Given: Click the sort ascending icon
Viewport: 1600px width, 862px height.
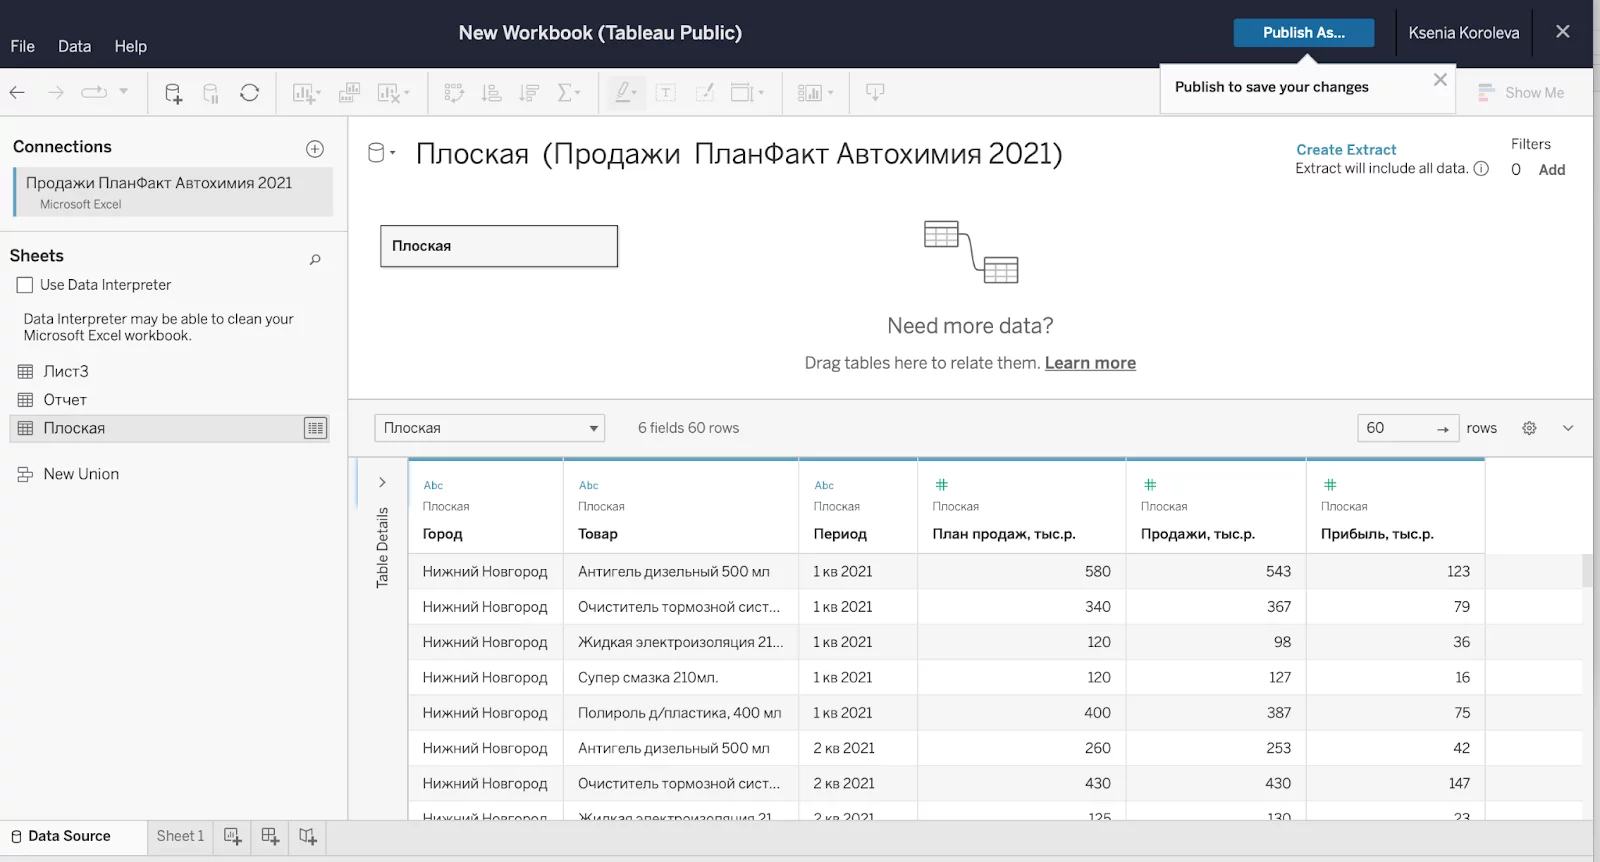Looking at the screenshot, I should pyautogui.click(x=492, y=93).
